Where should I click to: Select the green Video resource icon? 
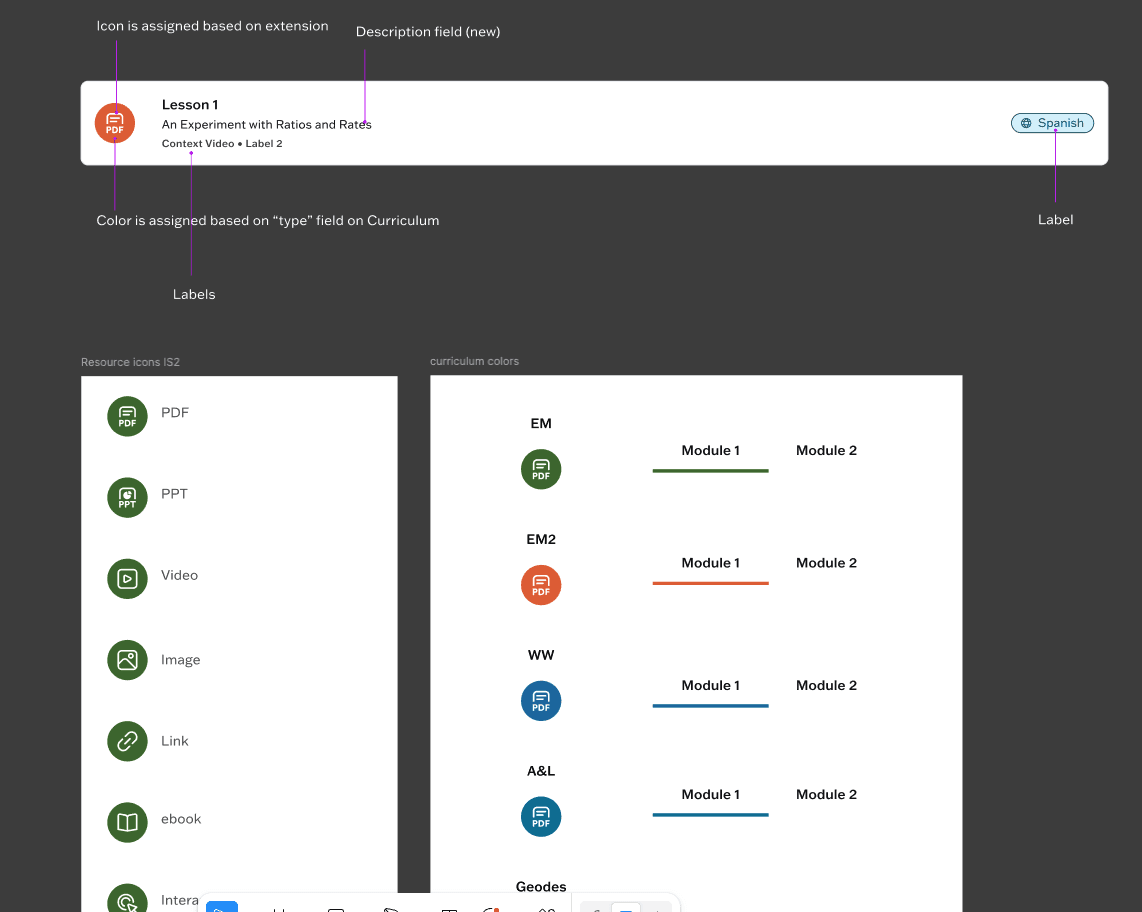pyautogui.click(x=127, y=579)
